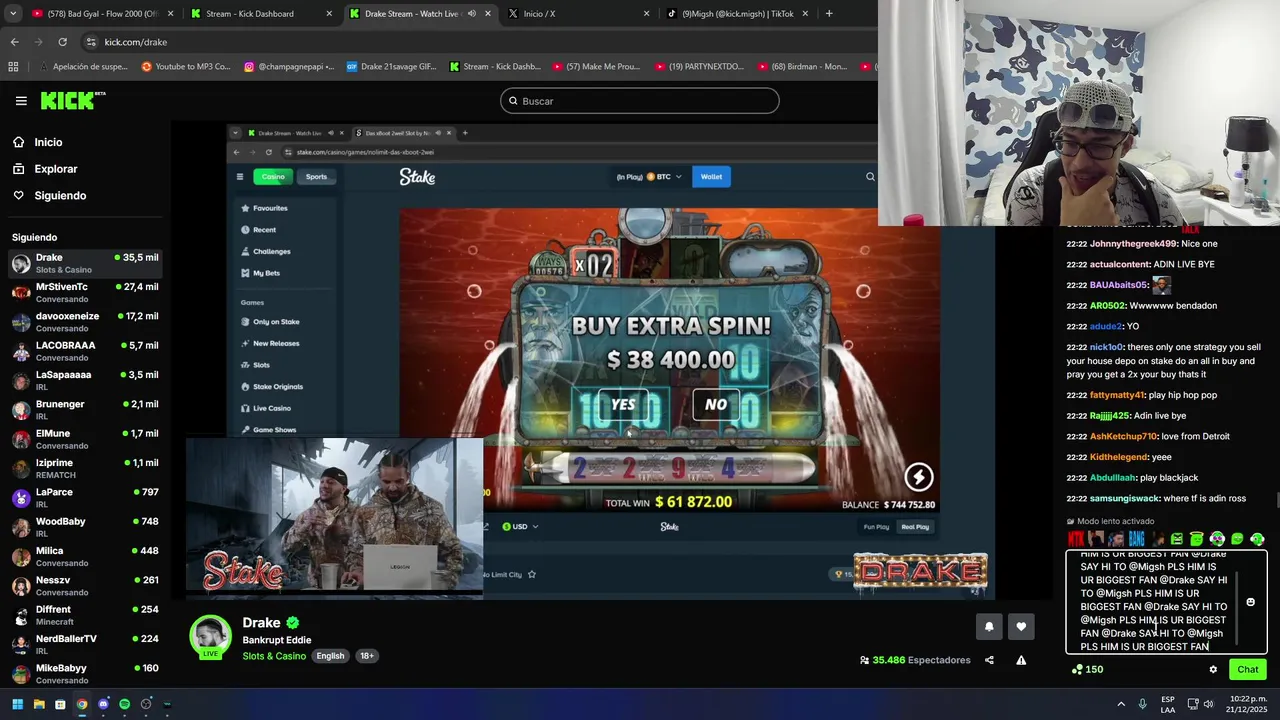Click the heart follow button
Screen dimensions: 1280x720
(x=1021, y=627)
